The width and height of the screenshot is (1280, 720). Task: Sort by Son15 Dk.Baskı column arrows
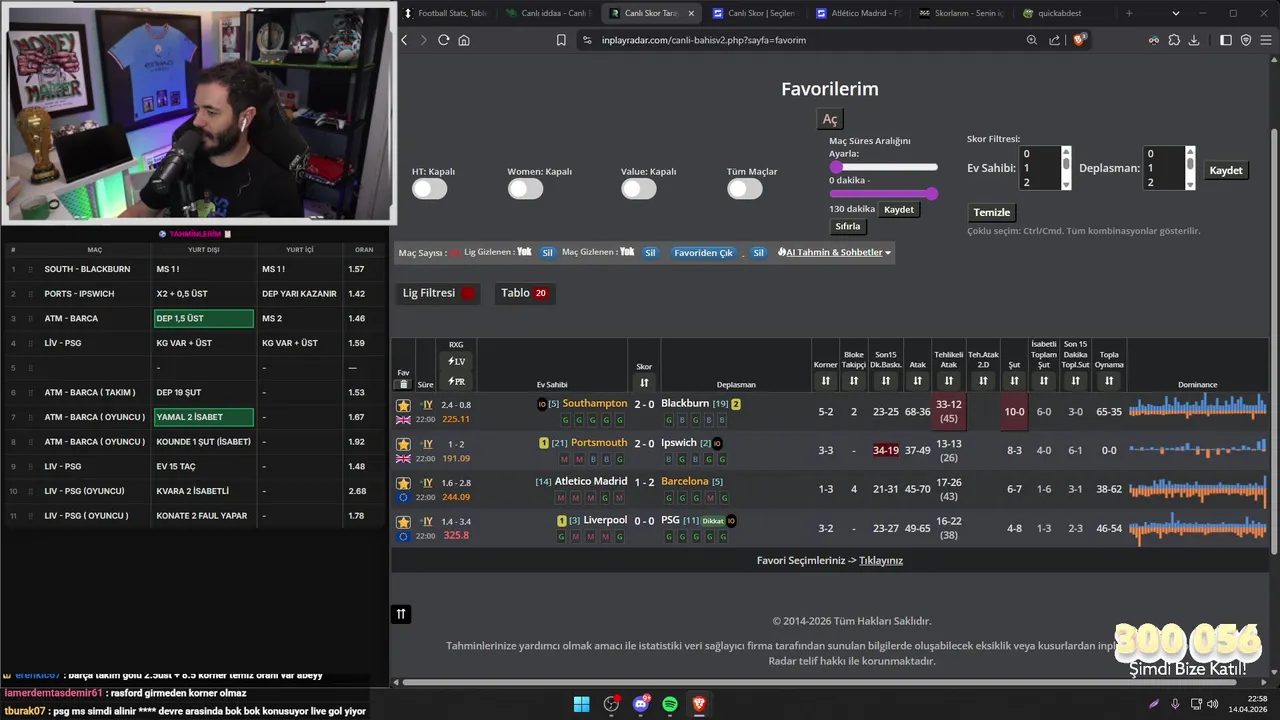pyautogui.click(x=885, y=381)
